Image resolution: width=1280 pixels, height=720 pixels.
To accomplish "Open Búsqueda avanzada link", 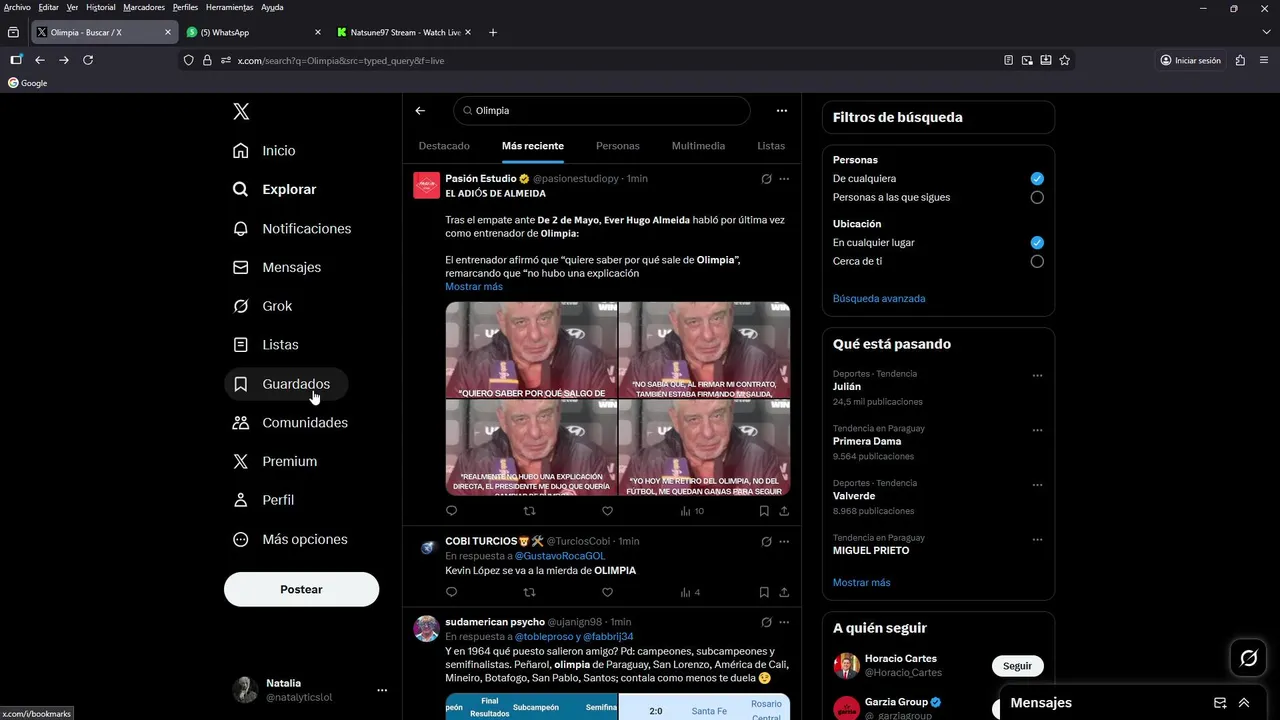I will click(879, 298).
